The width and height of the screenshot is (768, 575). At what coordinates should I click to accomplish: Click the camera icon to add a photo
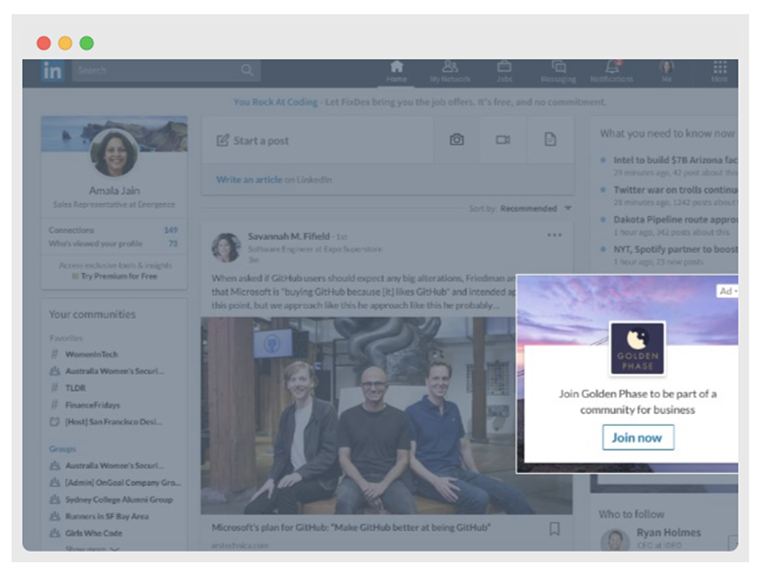pyautogui.click(x=456, y=140)
